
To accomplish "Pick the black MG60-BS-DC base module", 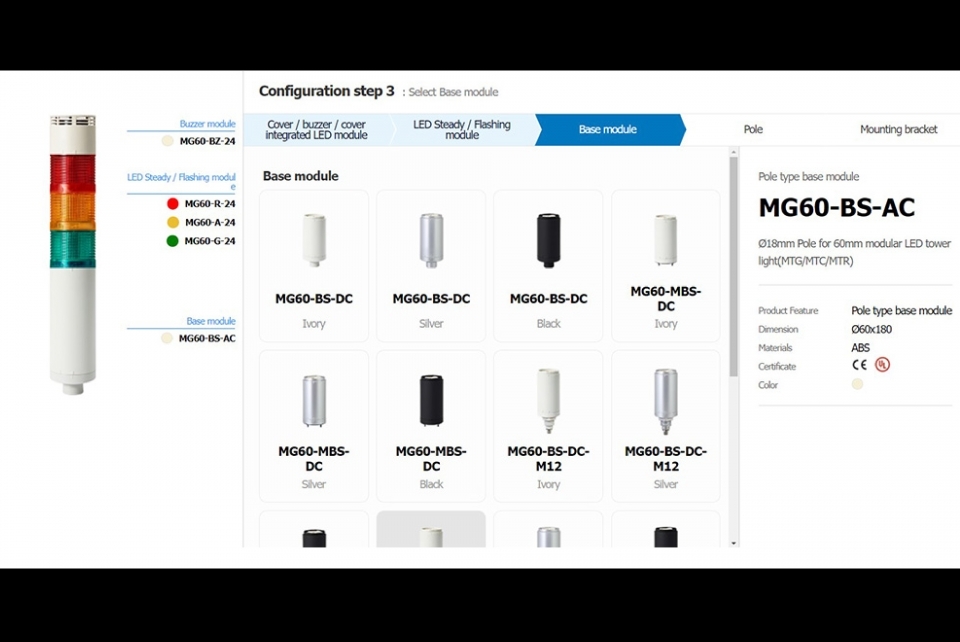I will [x=549, y=266].
